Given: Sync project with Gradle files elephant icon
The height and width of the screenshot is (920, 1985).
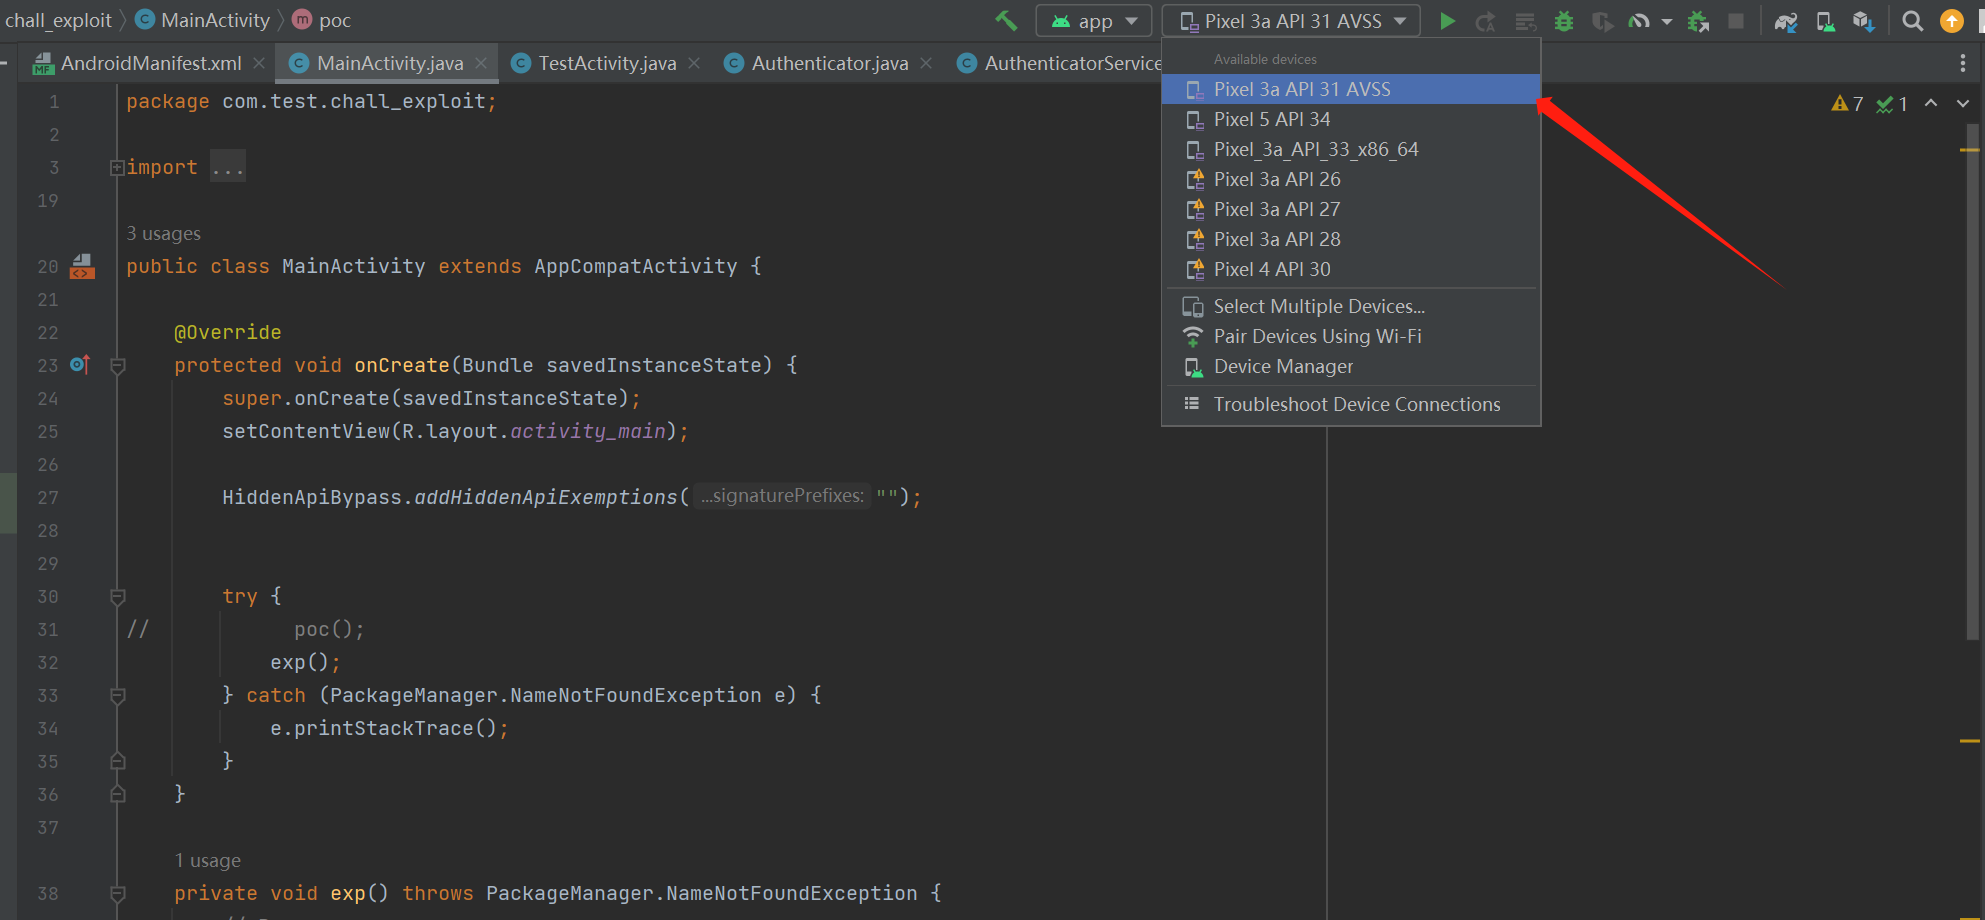Looking at the screenshot, I should click(x=1786, y=21).
